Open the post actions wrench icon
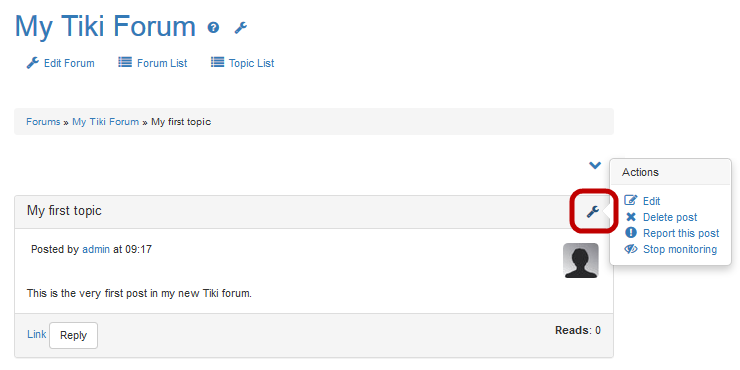This screenshot has width=740, height=370. click(x=593, y=211)
